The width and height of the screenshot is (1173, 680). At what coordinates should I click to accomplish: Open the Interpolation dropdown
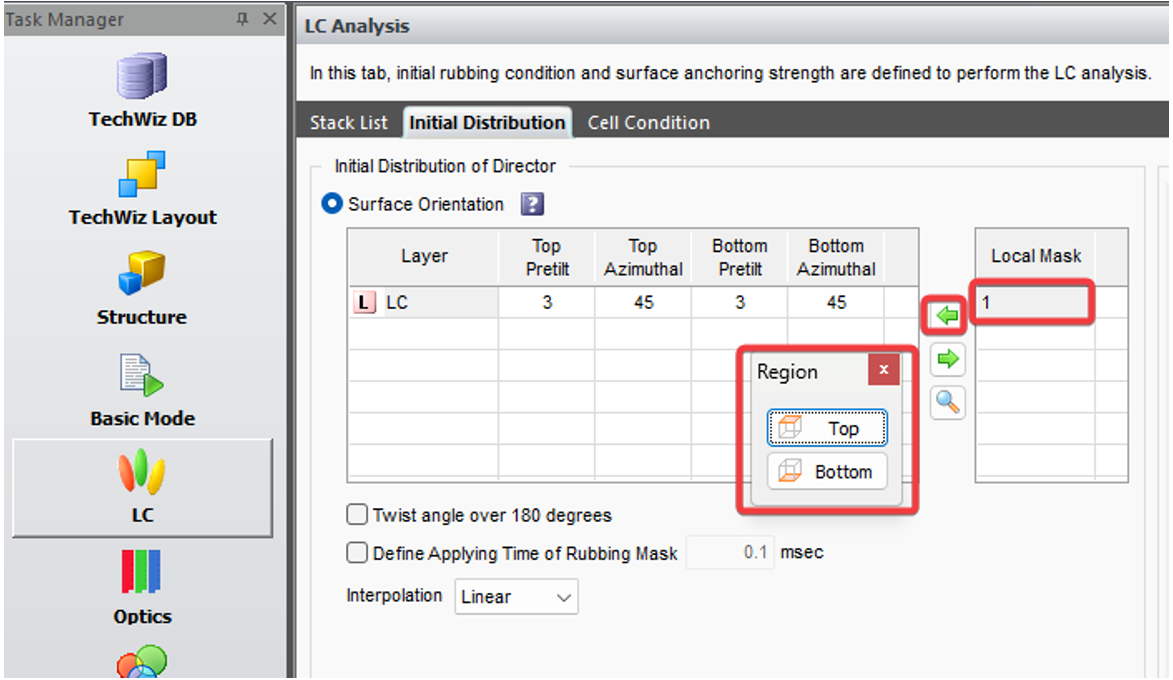tap(516, 597)
